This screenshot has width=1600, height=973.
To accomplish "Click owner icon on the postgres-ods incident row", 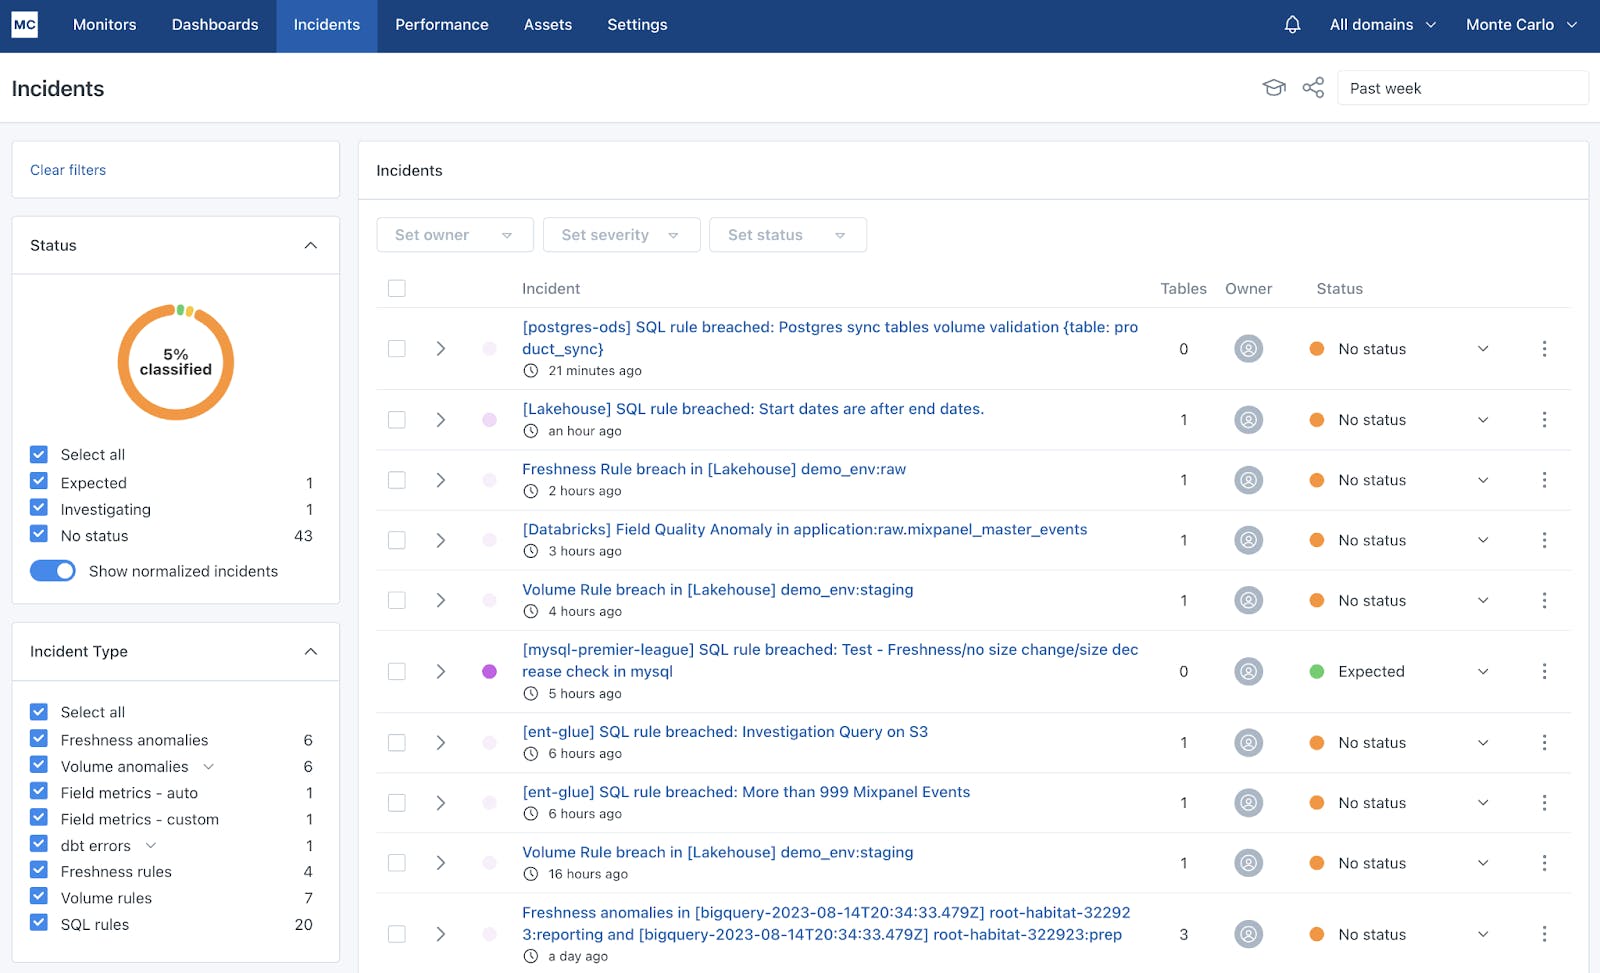I will point(1248,349).
